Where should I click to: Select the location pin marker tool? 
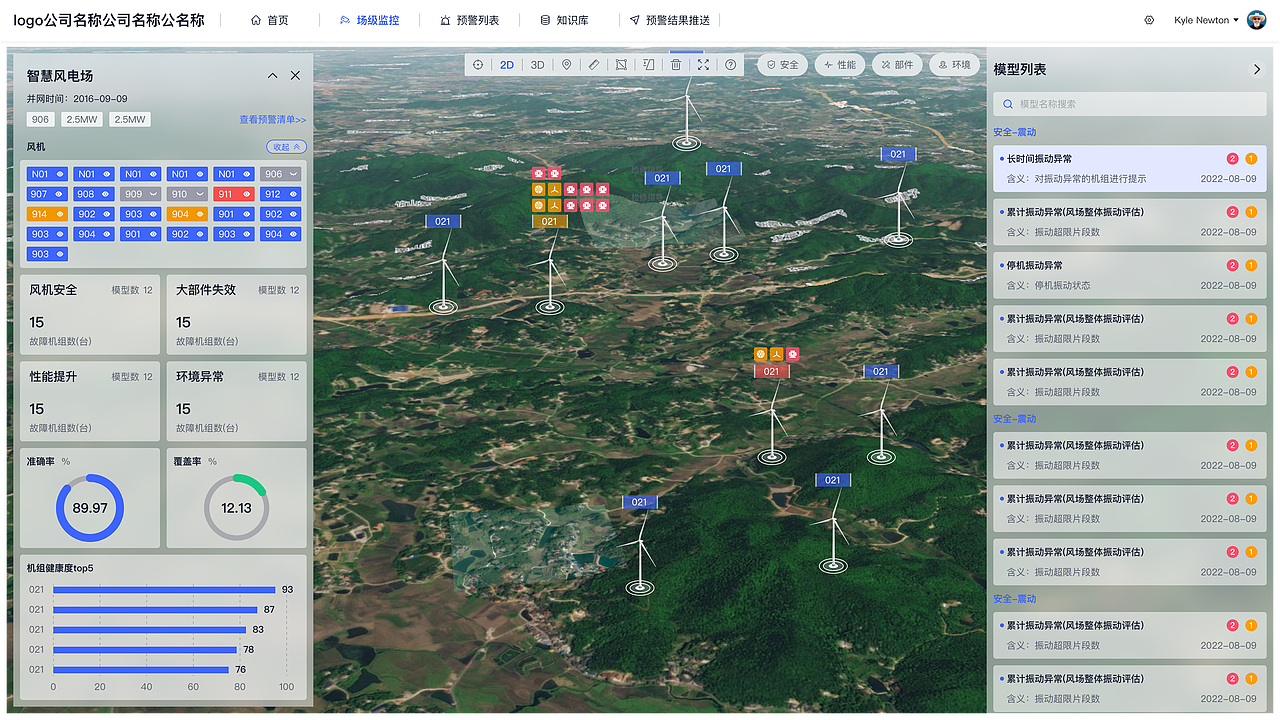tap(566, 65)
